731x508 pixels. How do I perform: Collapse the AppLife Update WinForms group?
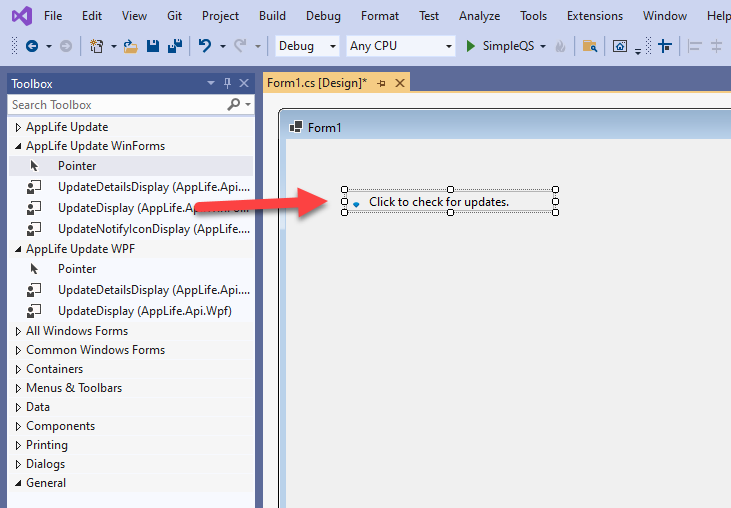coord(18,146)
